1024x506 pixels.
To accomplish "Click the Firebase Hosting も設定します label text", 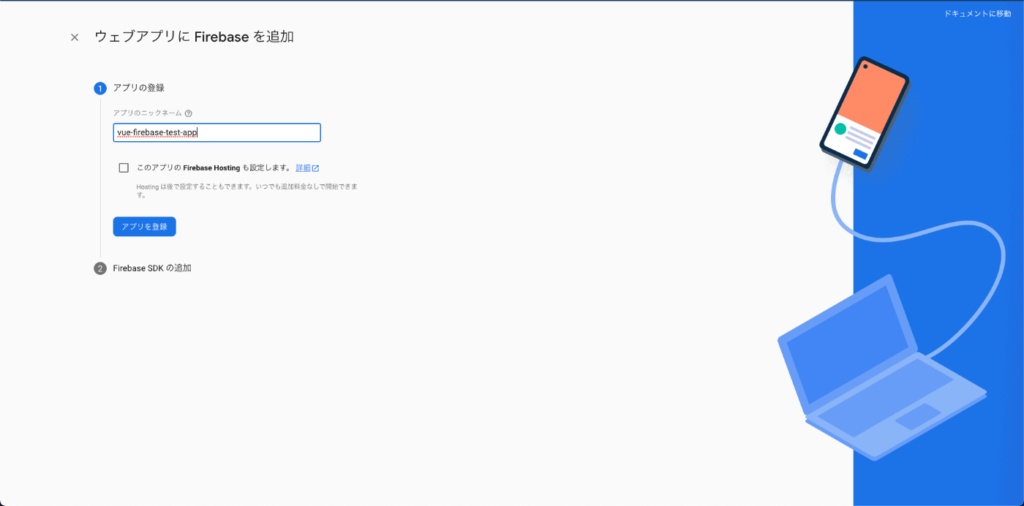I will [214, 168].
